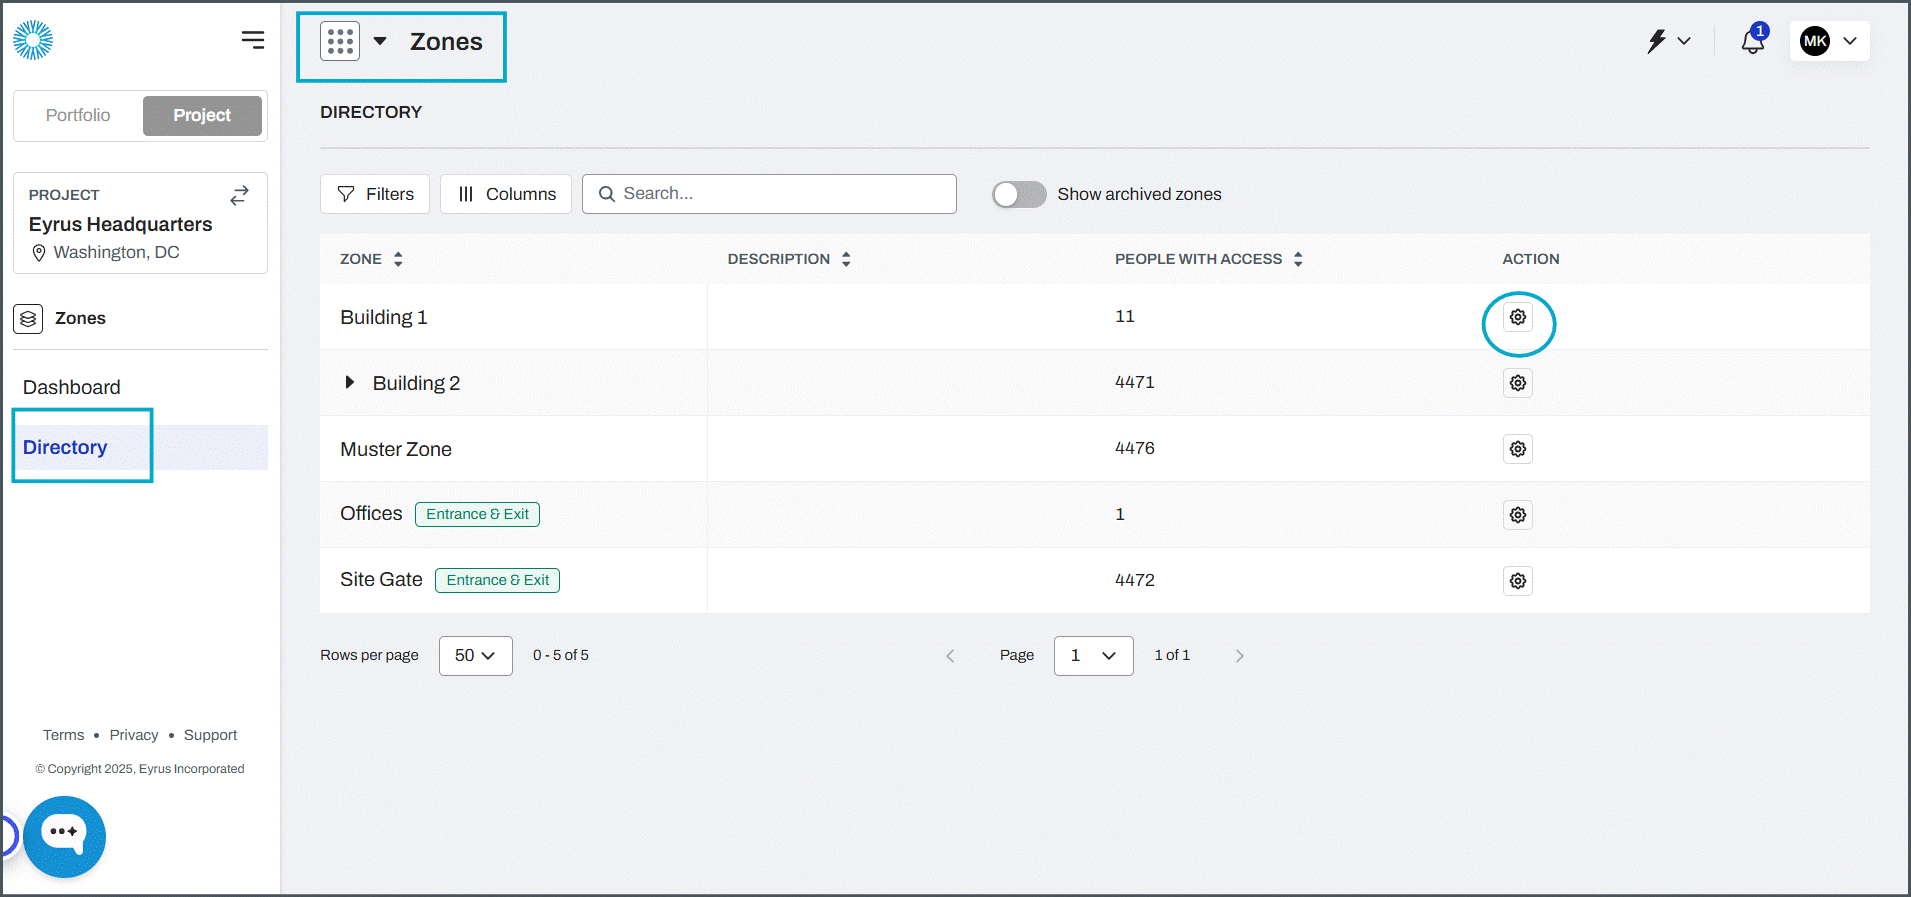The height and width of the screenshot is (897, 1911).
Task: Open settings gear for Offices
Action: pos(1518,515)
